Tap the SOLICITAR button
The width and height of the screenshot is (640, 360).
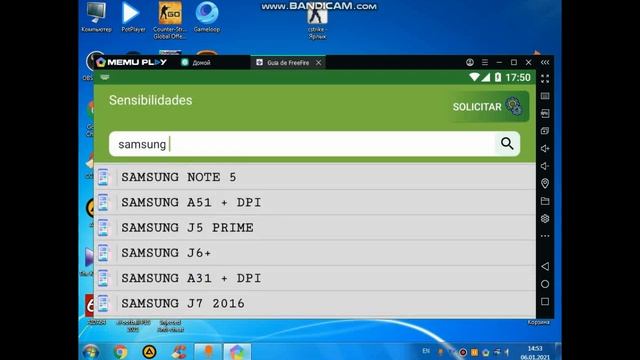pyautogui.click(x=488, y=107)
